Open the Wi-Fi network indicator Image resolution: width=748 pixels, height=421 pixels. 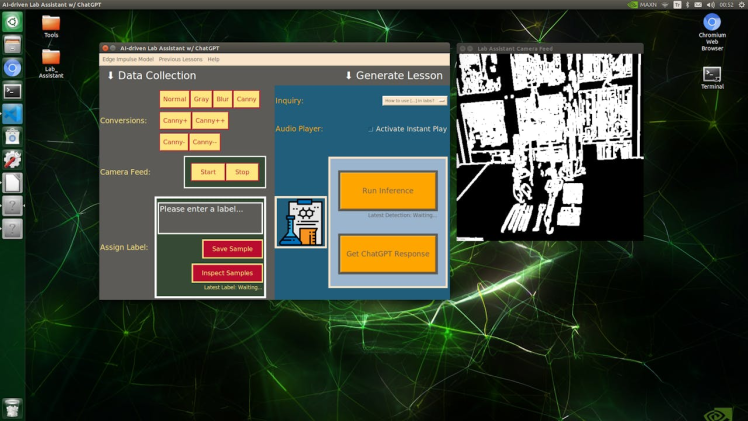click(665, 4)
